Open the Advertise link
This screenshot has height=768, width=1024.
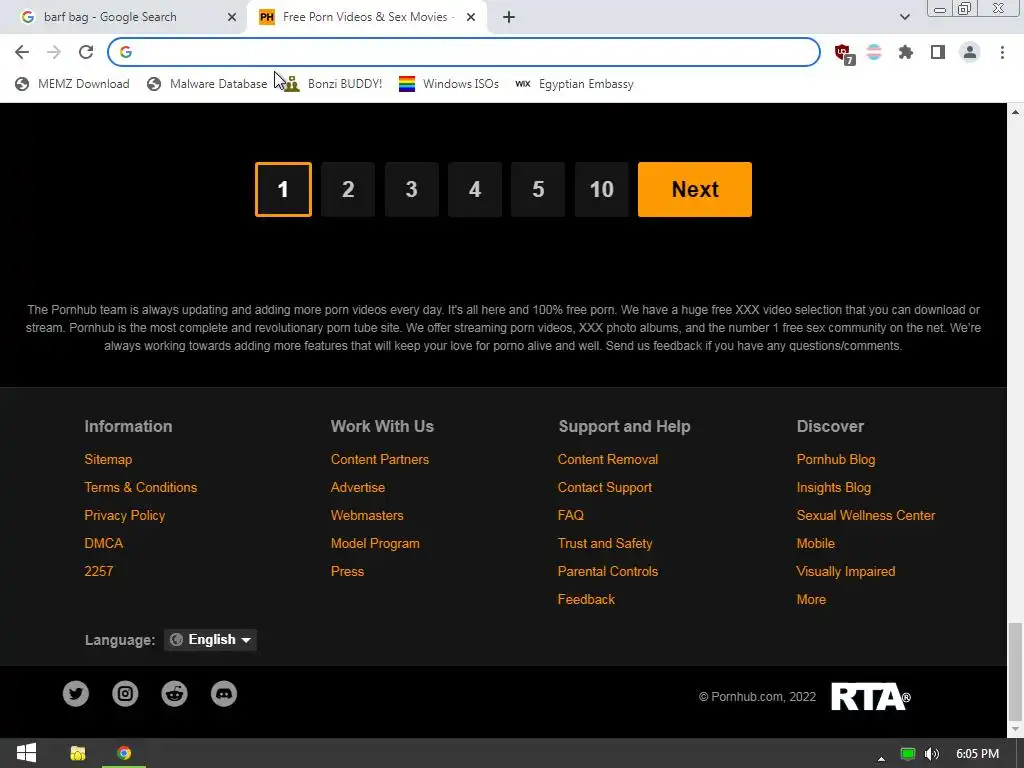click(357, 487)
